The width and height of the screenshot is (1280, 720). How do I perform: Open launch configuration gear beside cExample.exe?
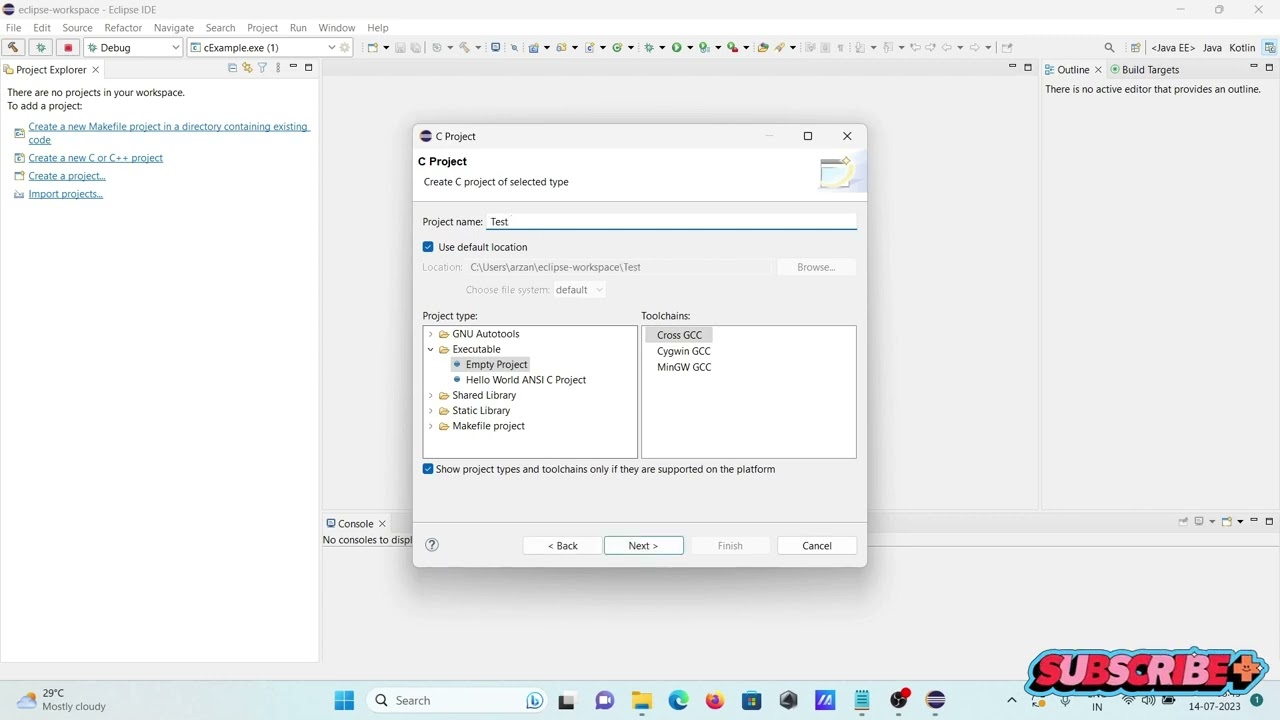click(345, 47)
